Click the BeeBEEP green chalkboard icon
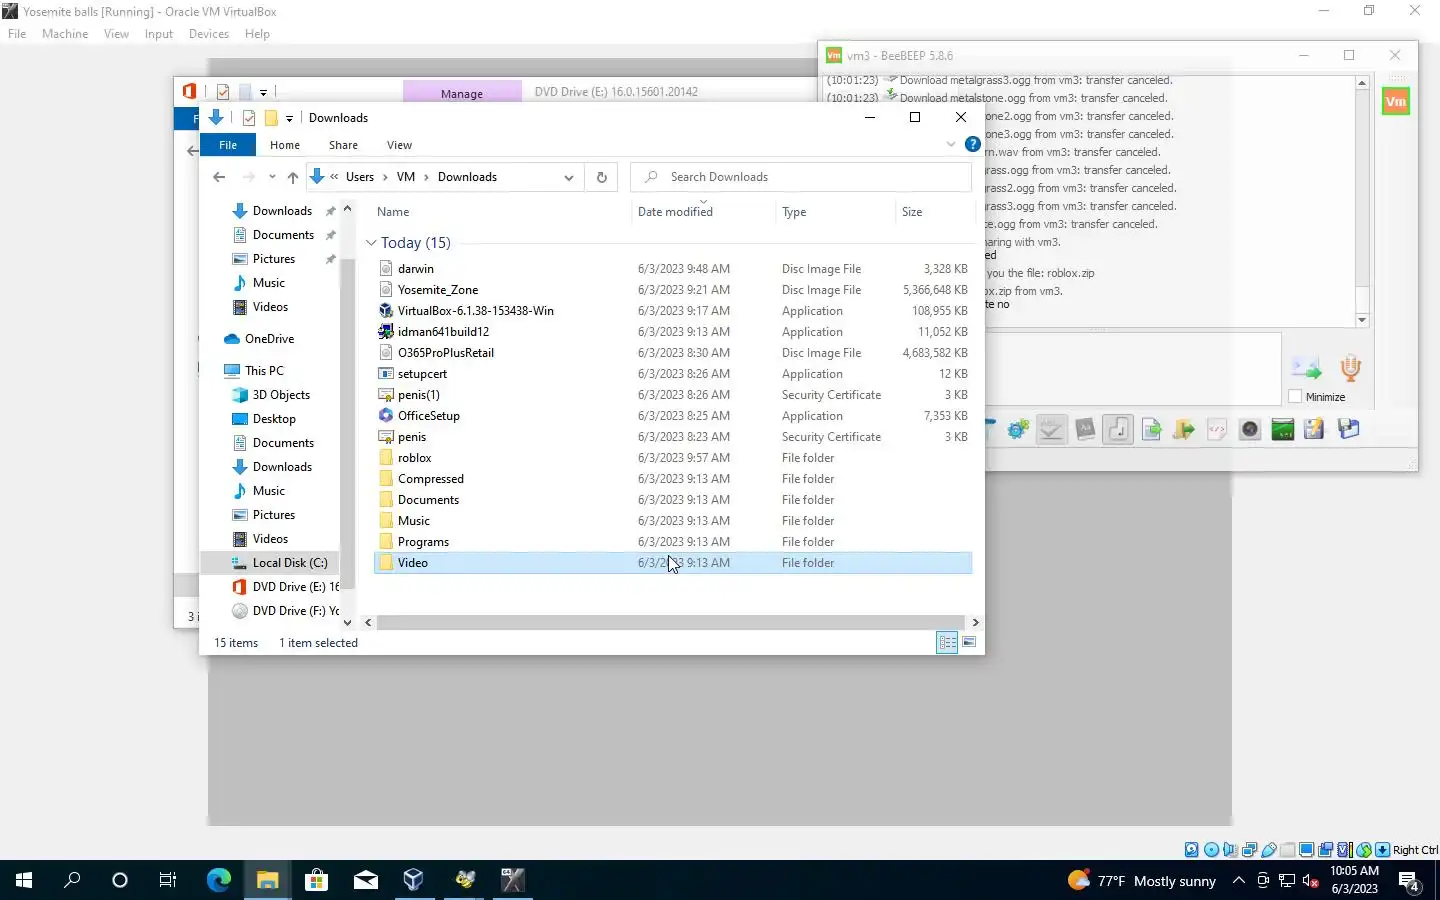Image resolution: width=1440 pixels, height=900 pixels. tap(1283, 430)
